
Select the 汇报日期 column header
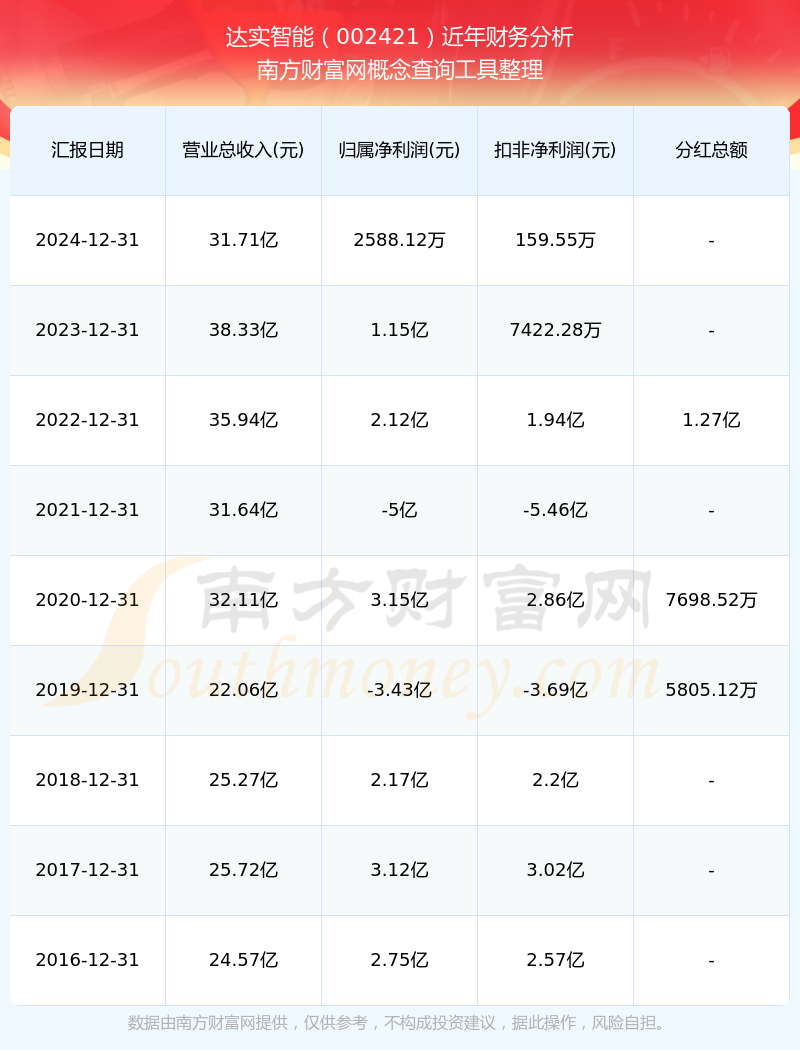[x=88, y=150]
